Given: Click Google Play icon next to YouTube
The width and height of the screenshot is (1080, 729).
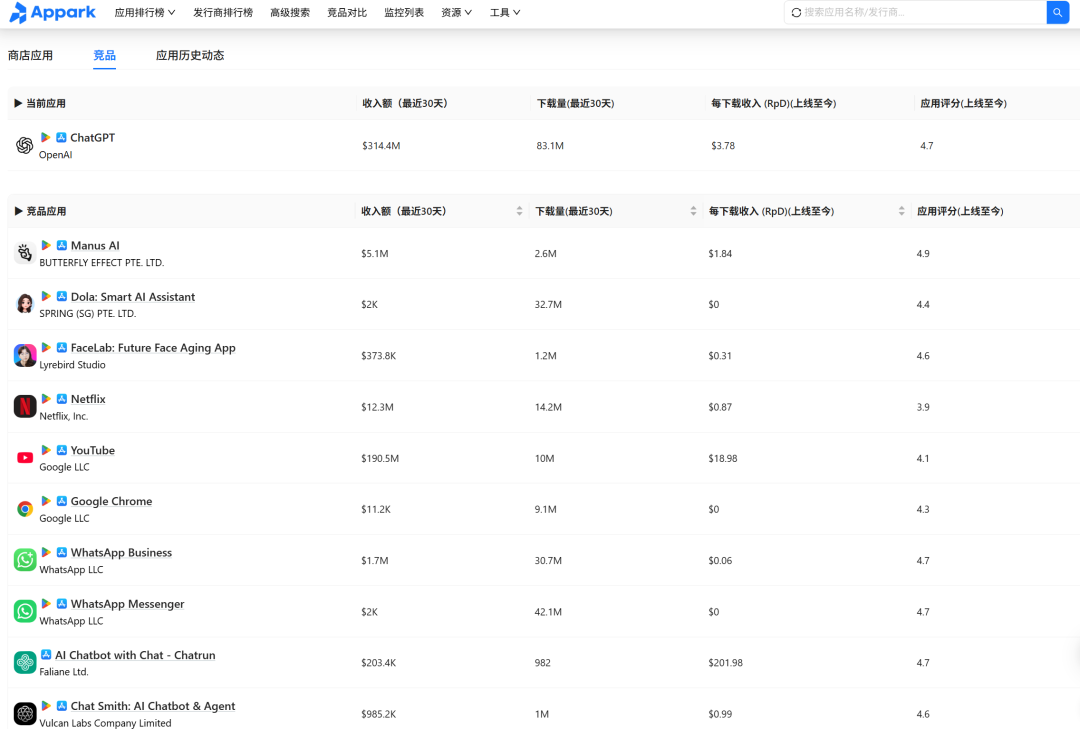Looking at the screenshot, I should pos(46,450).
